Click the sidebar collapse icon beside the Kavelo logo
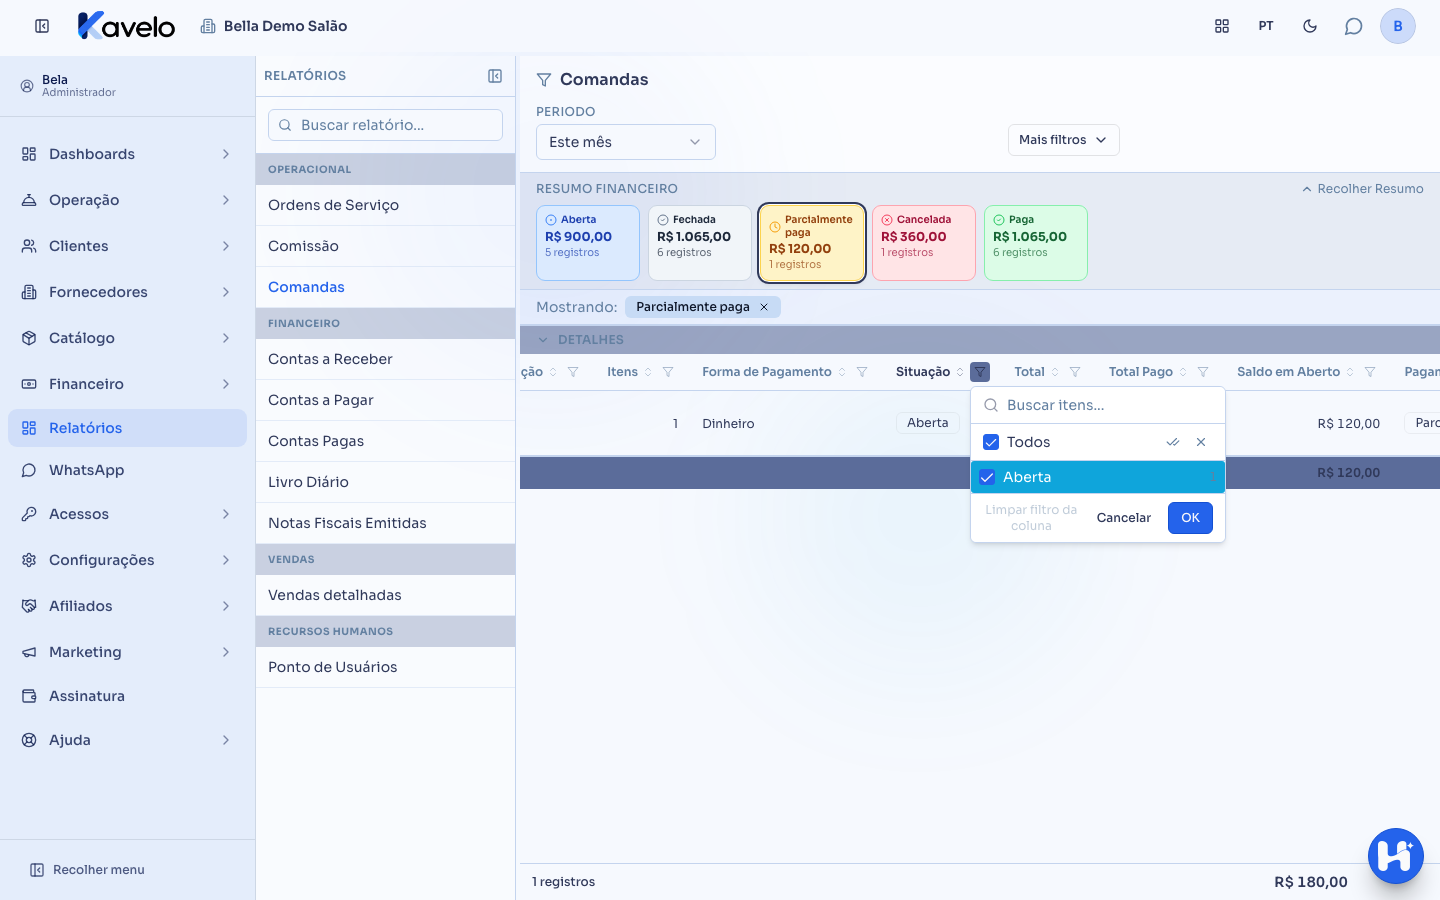Image resolution: width=1440 pixels, height=900 pixels. click(x=42, y=26)
